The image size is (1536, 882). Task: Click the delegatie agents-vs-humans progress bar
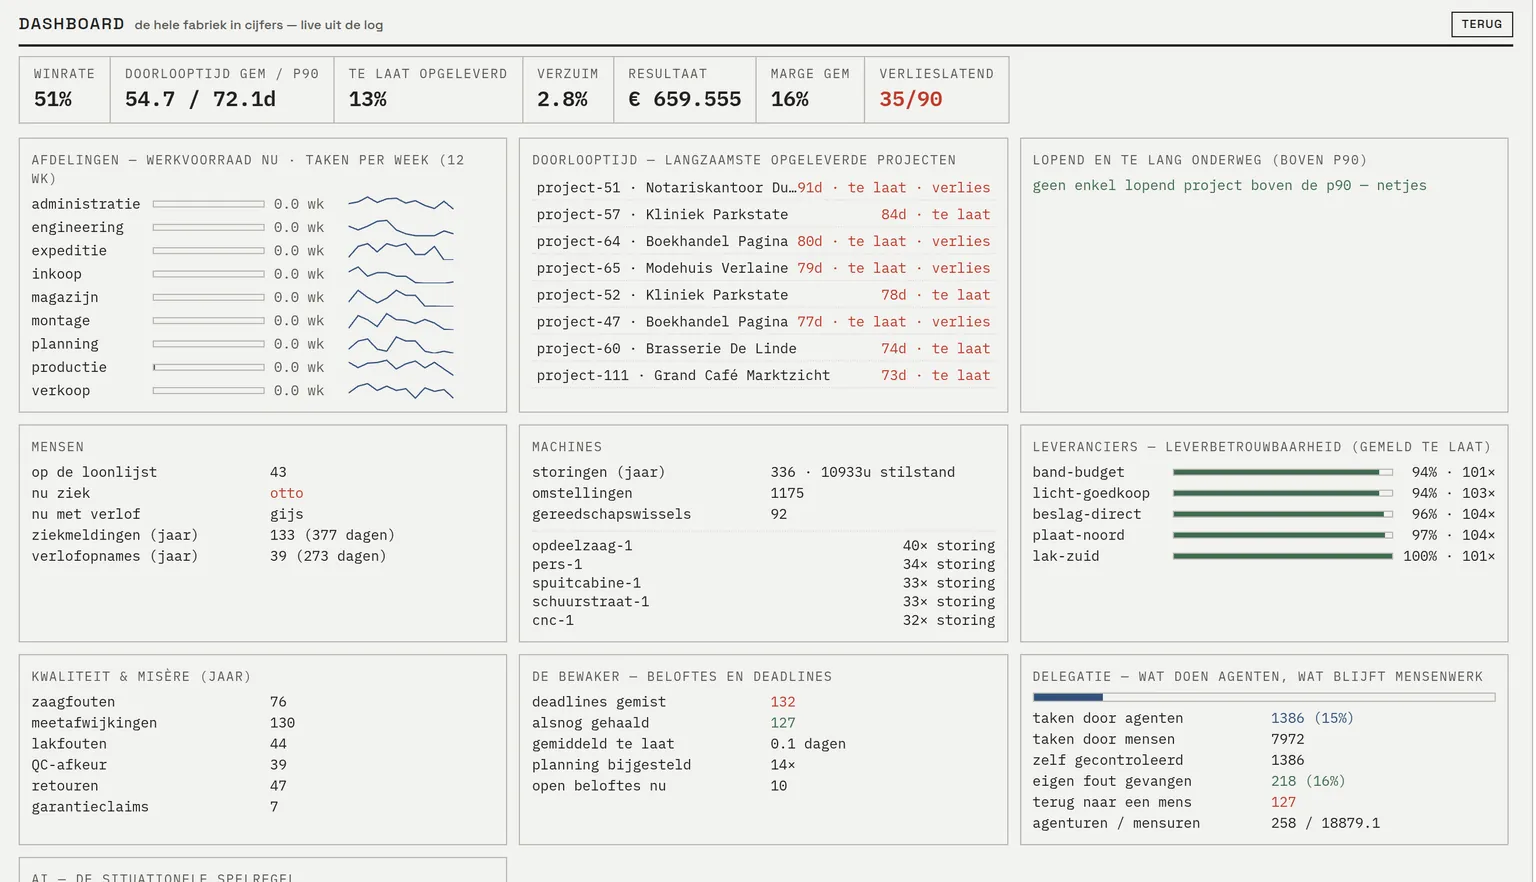pyautogui.click(x=1264, y=697)
